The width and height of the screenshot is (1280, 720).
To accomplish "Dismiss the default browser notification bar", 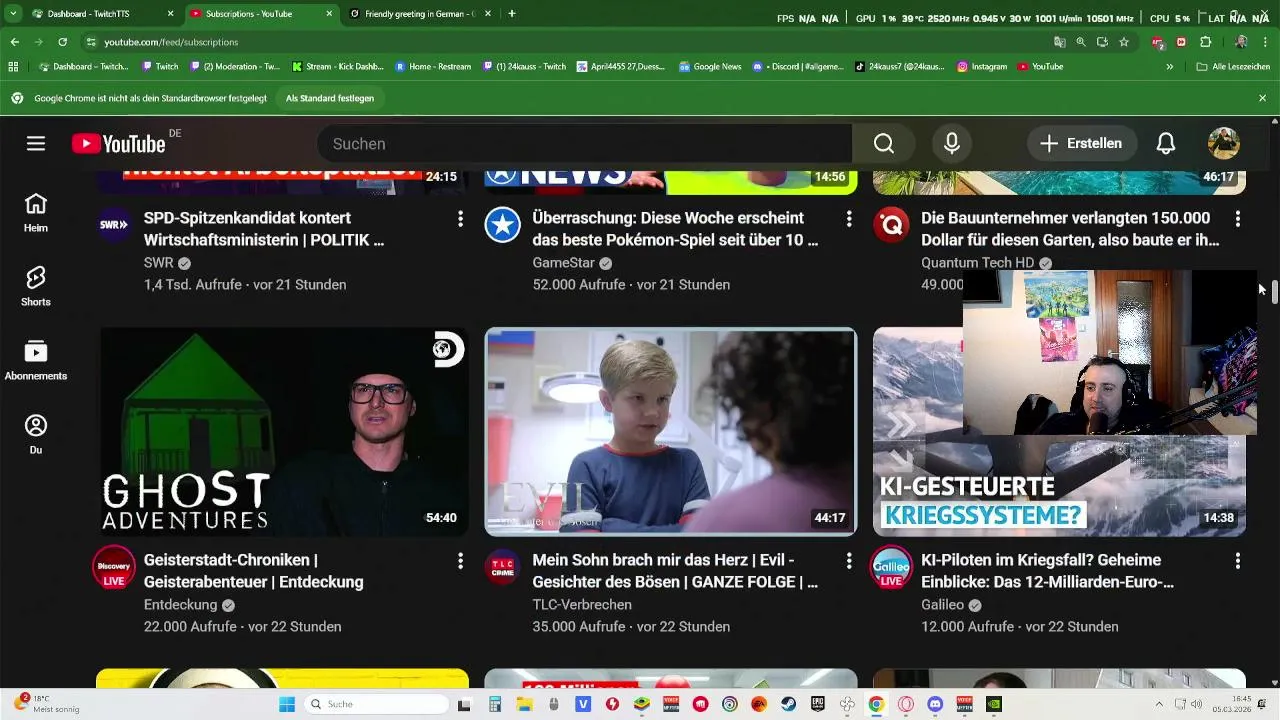I will tap(1262, 98).
